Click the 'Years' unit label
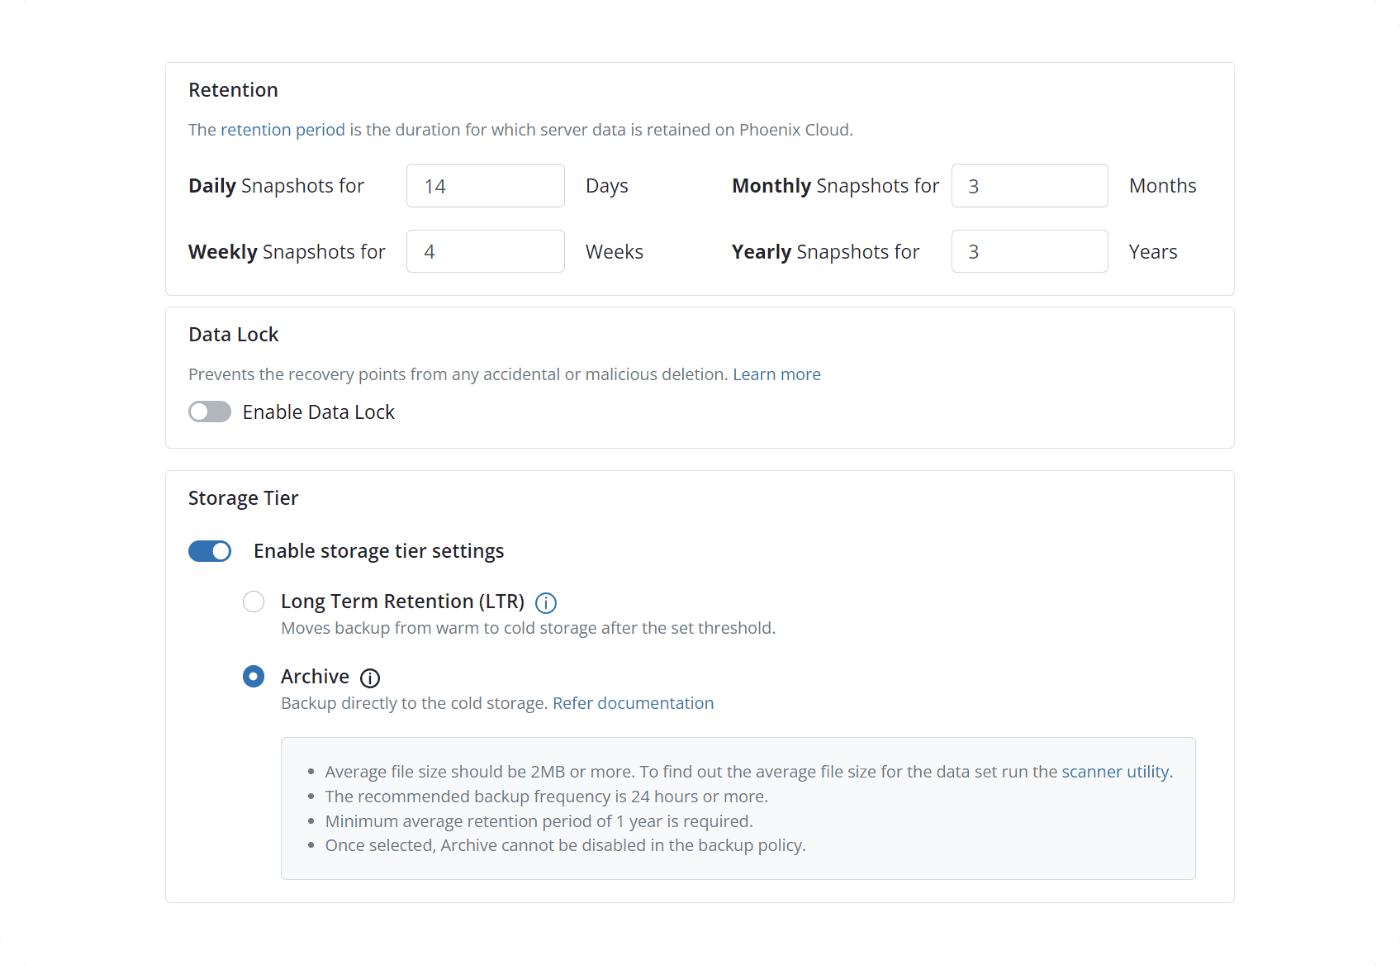This screenshot has width=1400, height=966. coord(1152,252)
